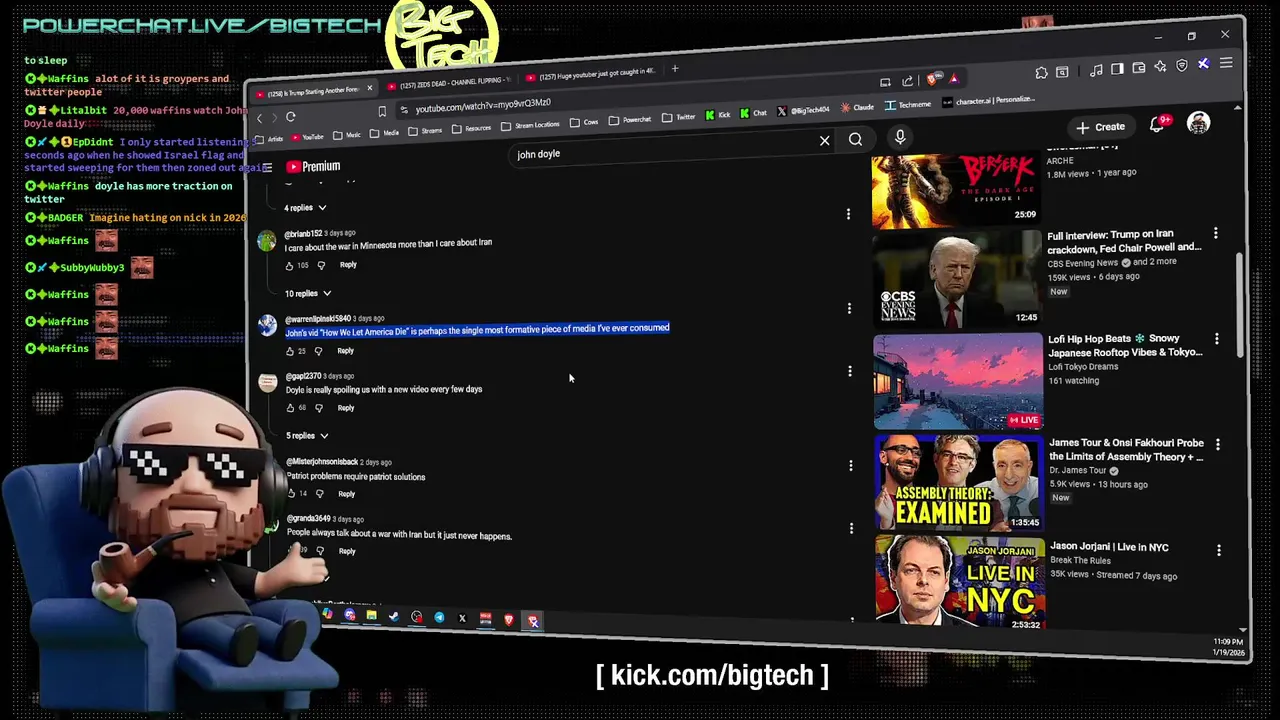Open new browser tab with plus button
1280x720 pixels.
675,69
